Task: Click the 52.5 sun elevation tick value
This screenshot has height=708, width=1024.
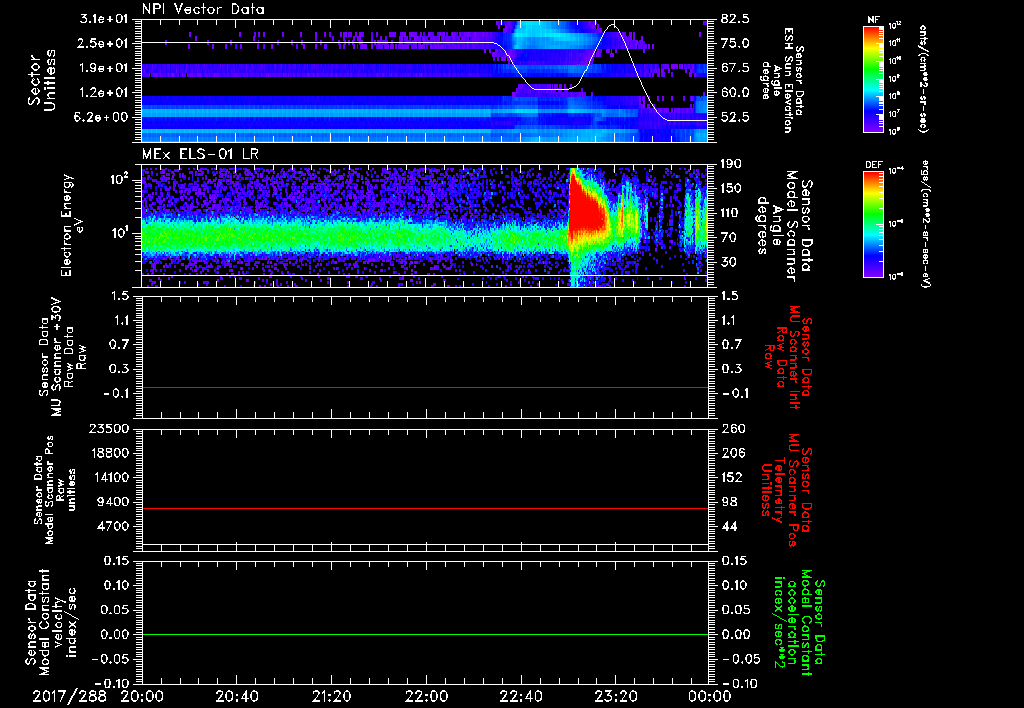Action: coord(736,117)
